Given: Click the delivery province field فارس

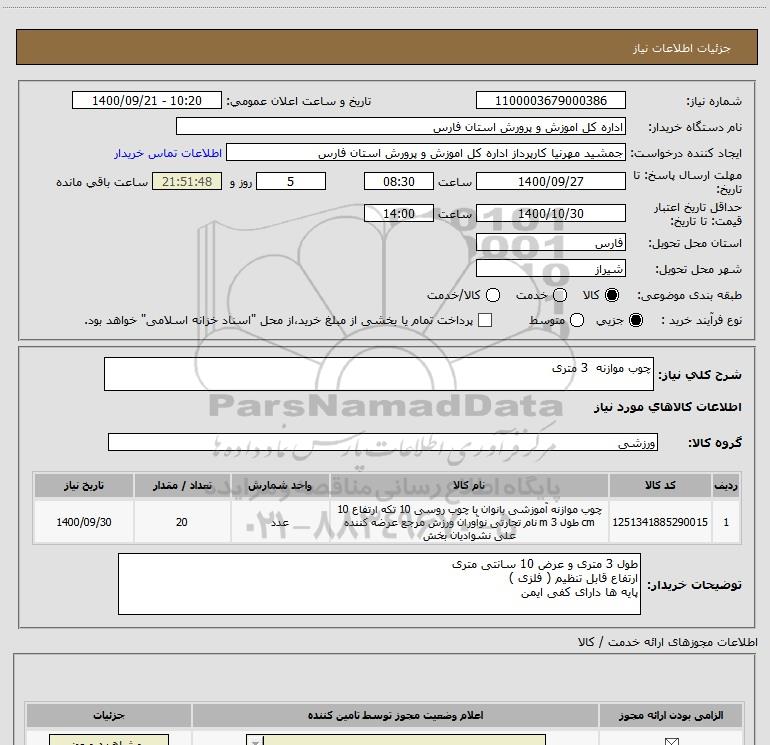Looking at the screenshot, I should pyautogui.click(x=550, y=243).
